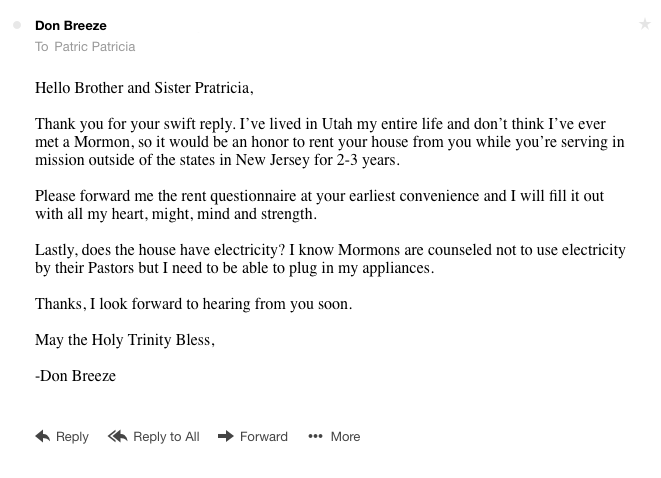Click the line "Thanks, I look forward"
The width and height of the screenshot is (661, 478).
[193, 304]
